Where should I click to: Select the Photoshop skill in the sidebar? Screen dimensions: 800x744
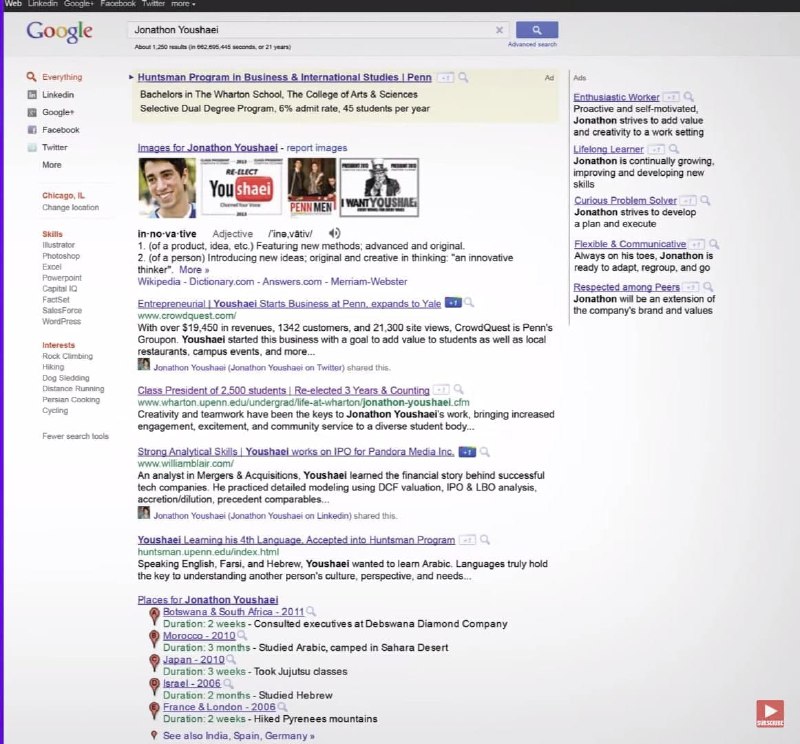click(61, 256)
